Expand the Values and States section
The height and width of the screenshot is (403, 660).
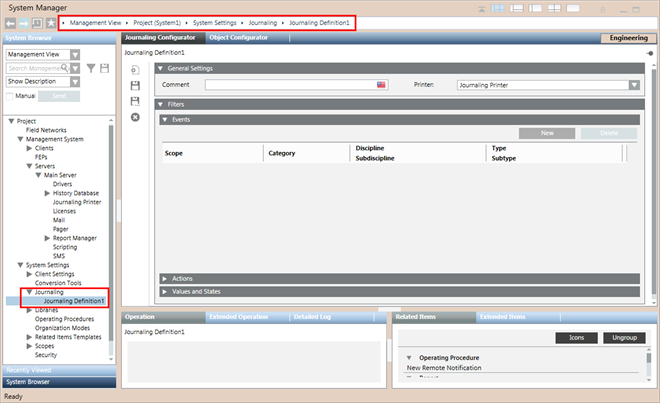pos(166,291)
